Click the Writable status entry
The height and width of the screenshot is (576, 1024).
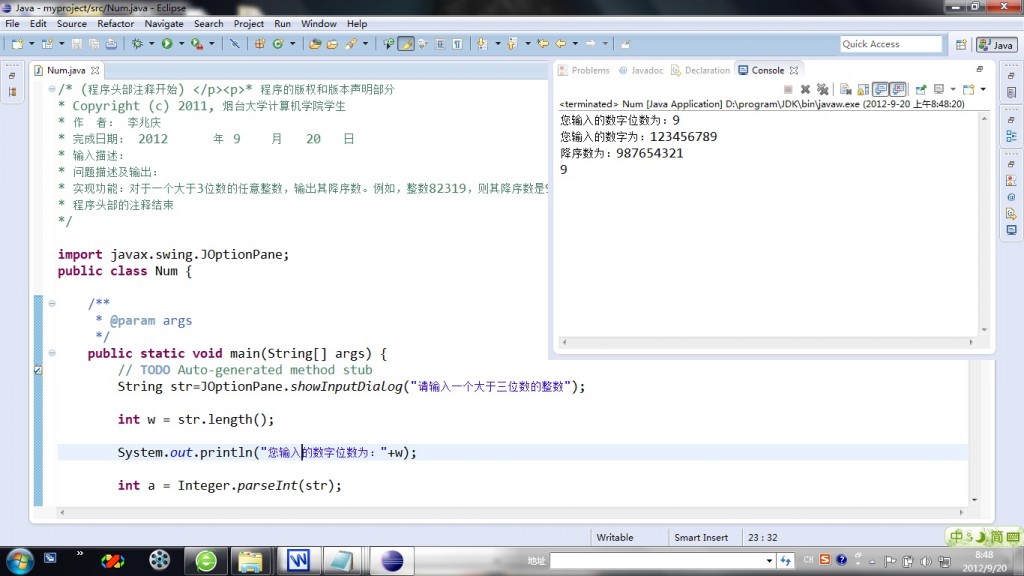point(615,537)
